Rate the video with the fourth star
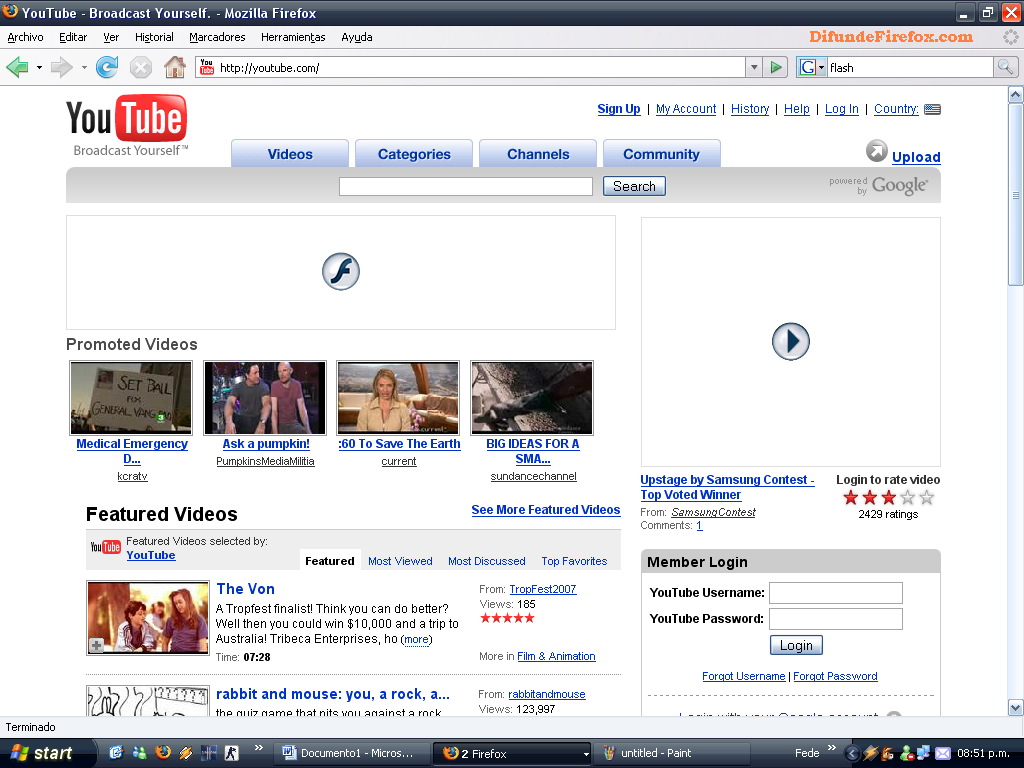The height and width of the screenshot is (768, 1024). click(x=908, y=498)
